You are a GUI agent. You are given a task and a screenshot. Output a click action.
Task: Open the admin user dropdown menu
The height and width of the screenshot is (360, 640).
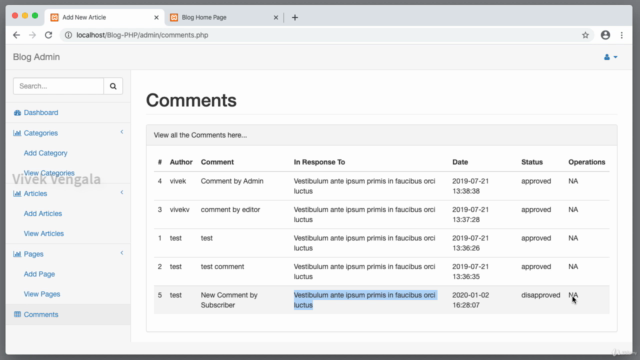pos(611,57)
